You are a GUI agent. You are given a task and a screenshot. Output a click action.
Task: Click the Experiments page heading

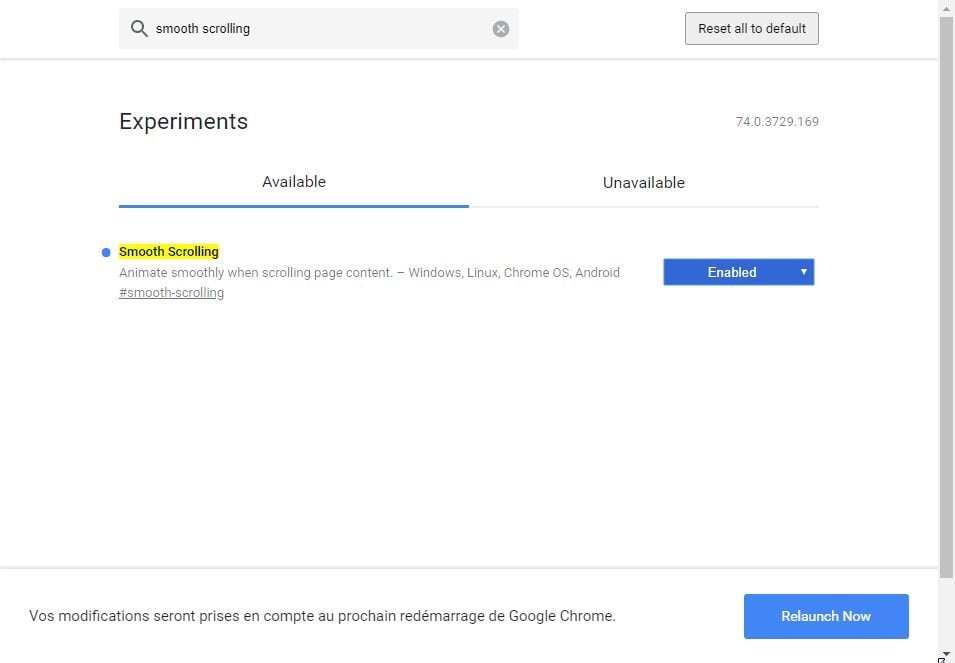click(183, 121)
